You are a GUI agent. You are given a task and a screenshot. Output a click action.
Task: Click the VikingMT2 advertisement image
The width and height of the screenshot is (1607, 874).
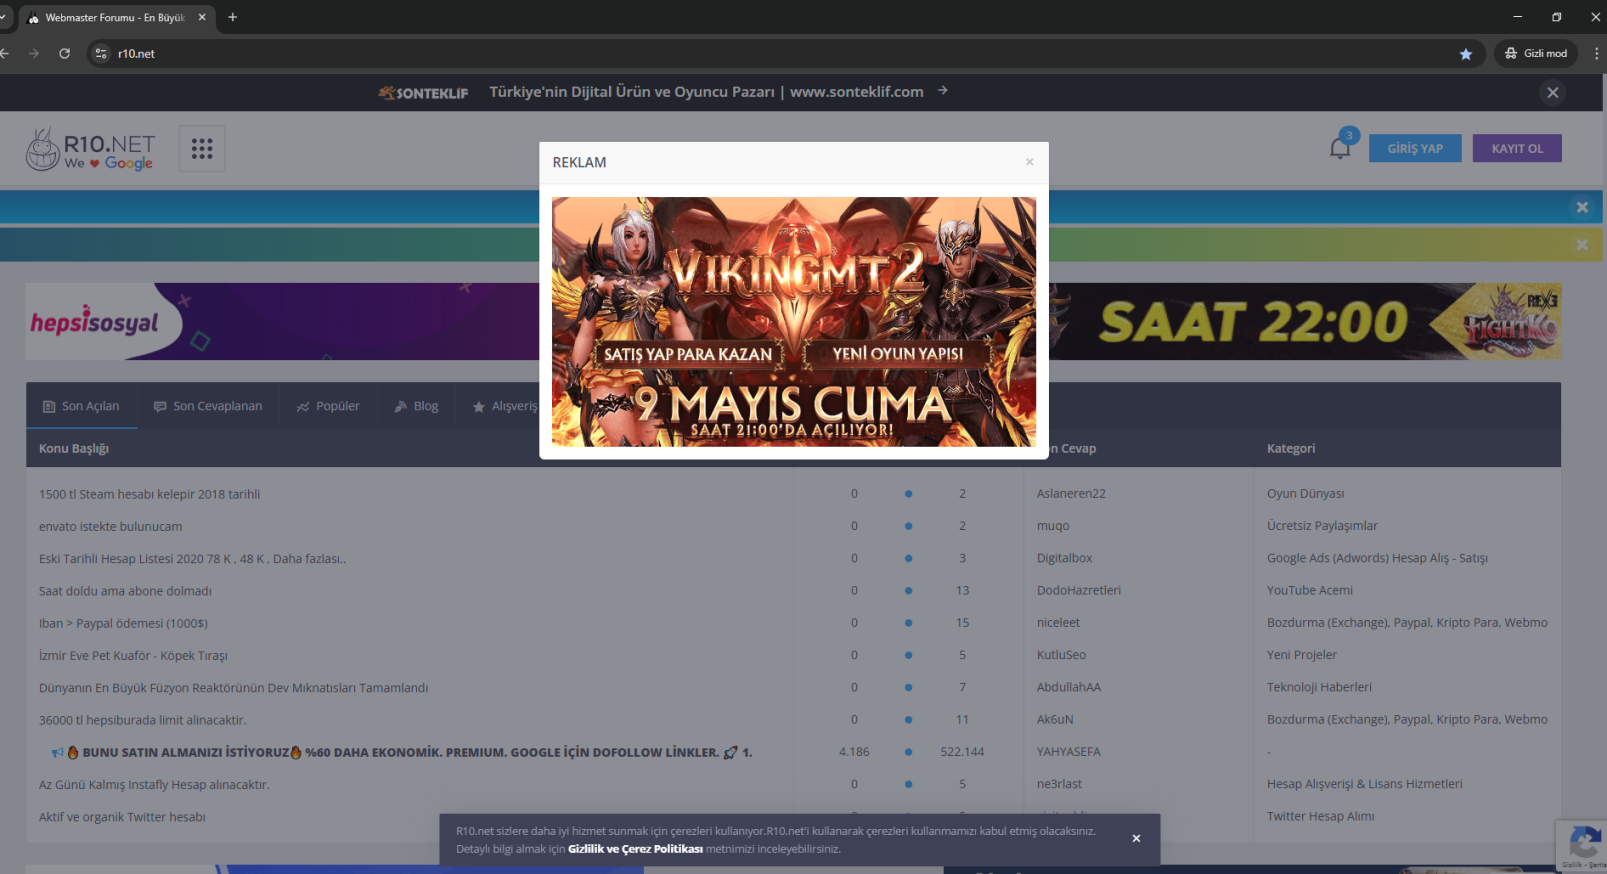tap(794, 321)
